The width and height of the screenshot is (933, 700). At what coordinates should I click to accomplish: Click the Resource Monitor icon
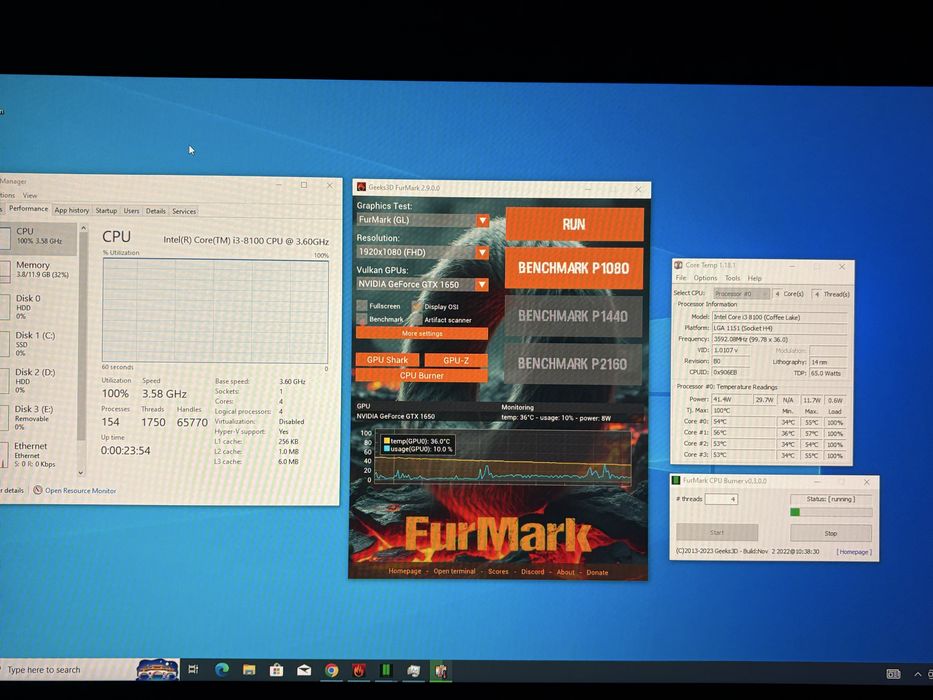(38, 490)
